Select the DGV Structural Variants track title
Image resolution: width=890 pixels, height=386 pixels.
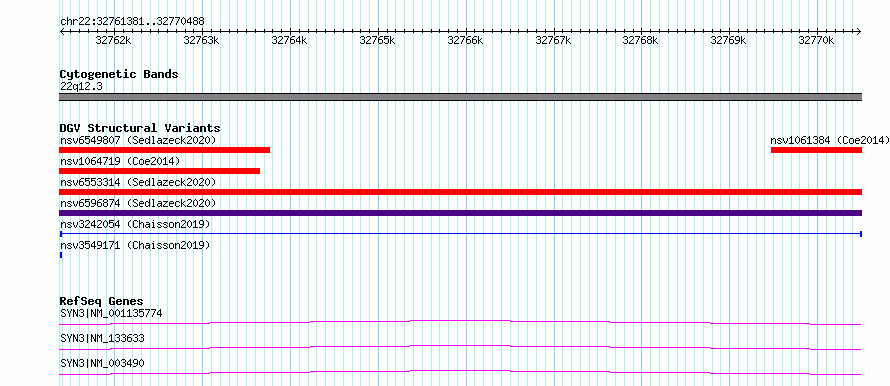click(140, 128)
